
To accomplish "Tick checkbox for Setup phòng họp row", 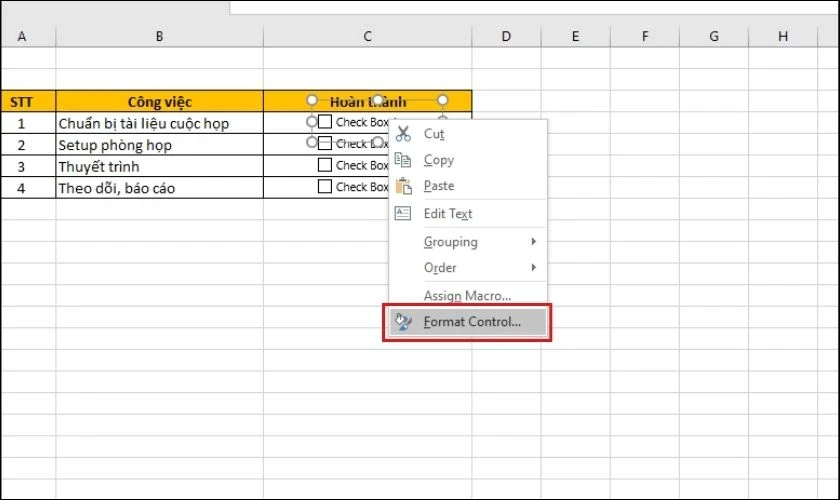I will coord(325,143).
